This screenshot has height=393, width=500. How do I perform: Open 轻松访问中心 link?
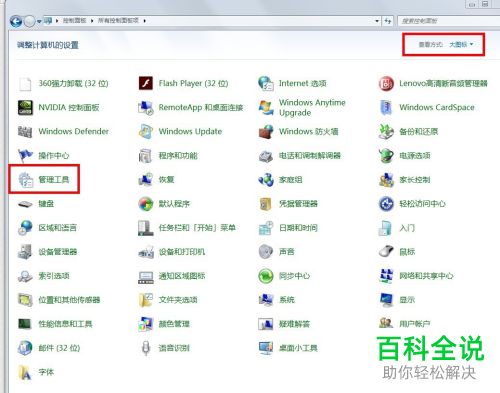422,204
